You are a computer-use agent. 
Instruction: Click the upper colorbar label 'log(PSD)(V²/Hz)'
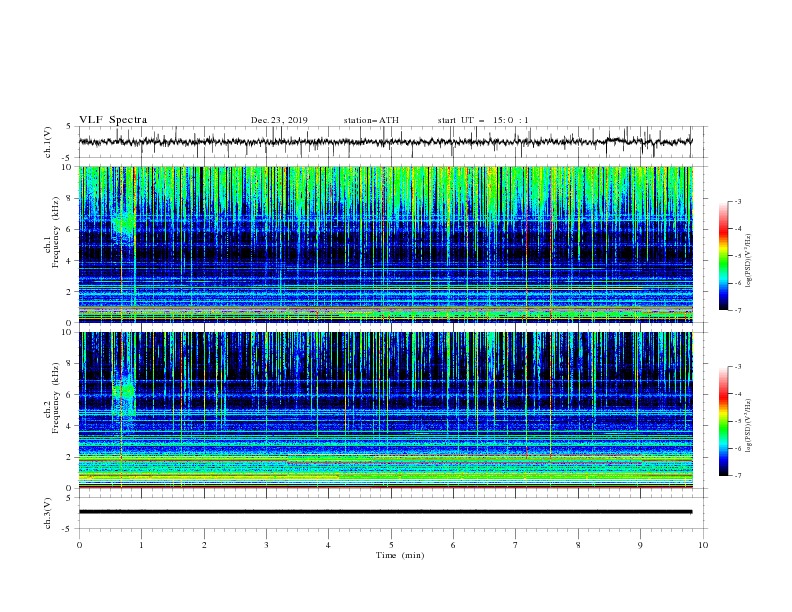[x=749, y=260]
